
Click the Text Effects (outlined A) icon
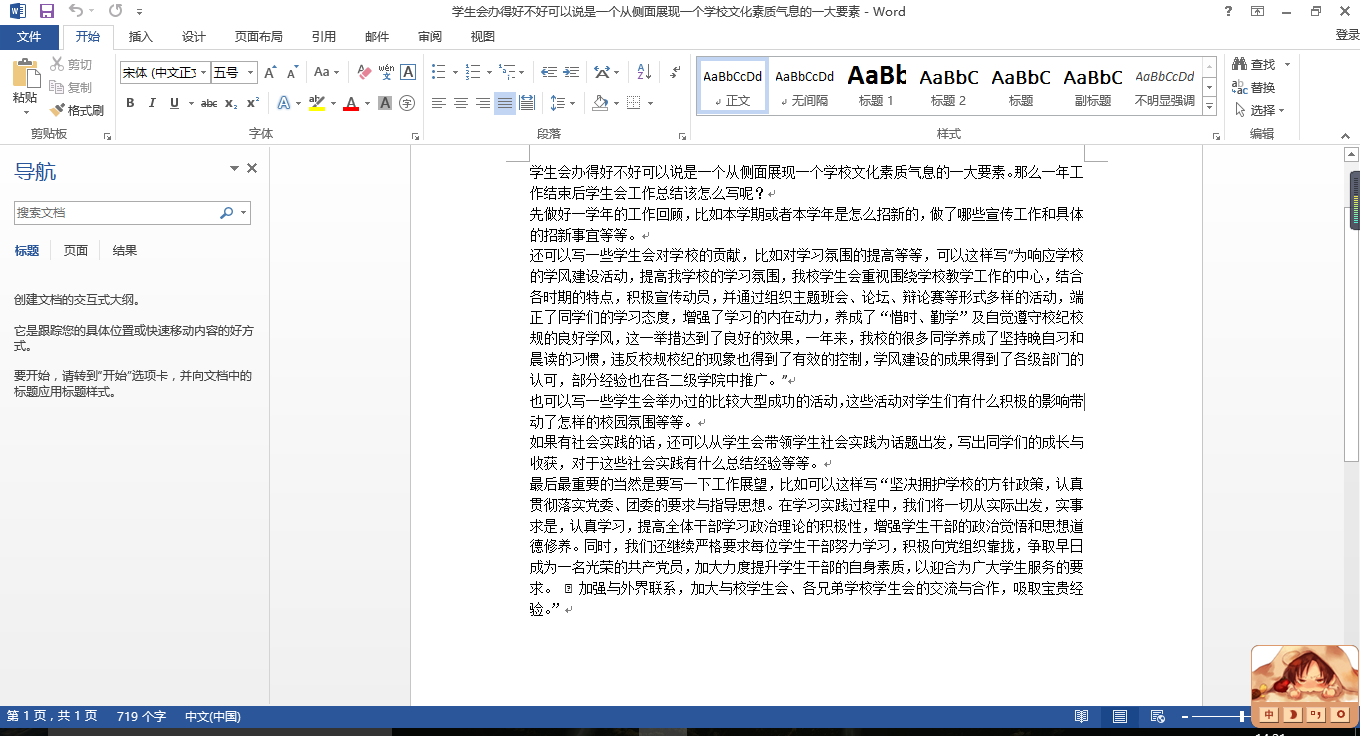tap(283, 103)
